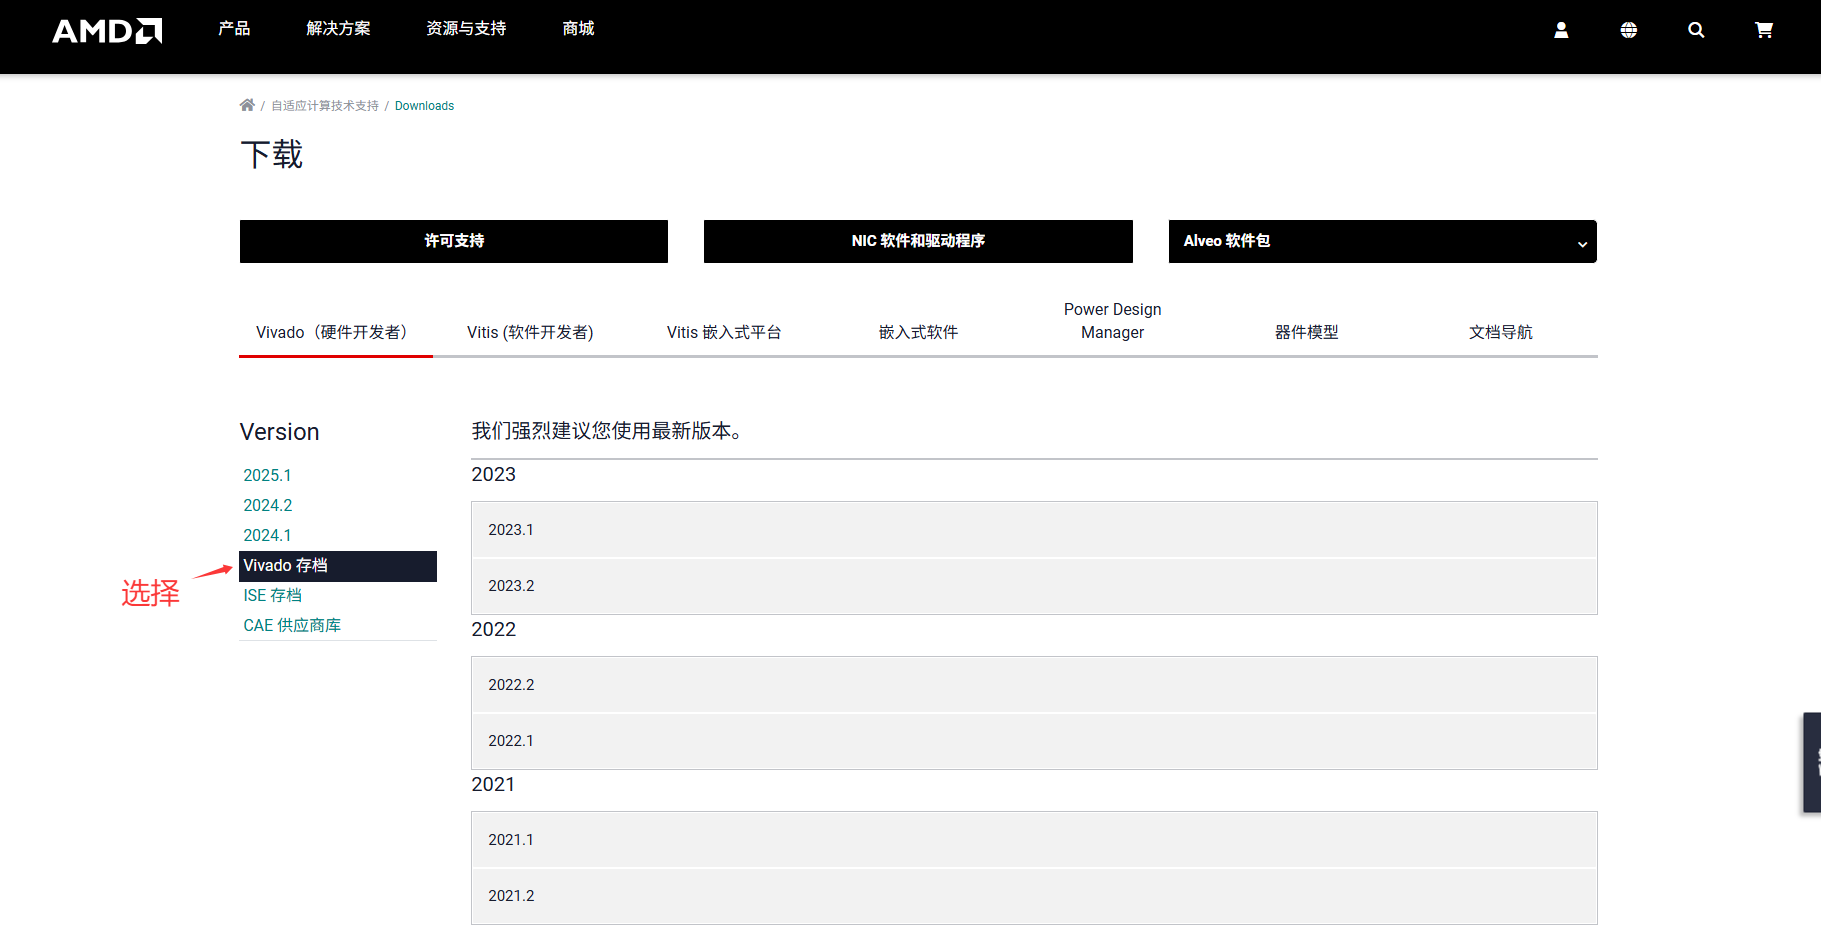1821x928 pixels.
Task: Expand the 2021.2 archive row
Action: 1034,896
